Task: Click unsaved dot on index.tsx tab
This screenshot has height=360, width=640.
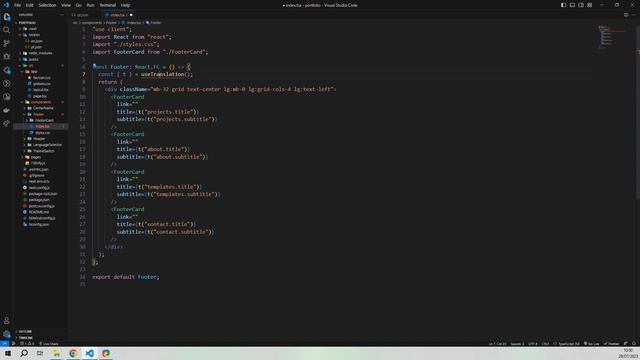Action: point(131,15)
